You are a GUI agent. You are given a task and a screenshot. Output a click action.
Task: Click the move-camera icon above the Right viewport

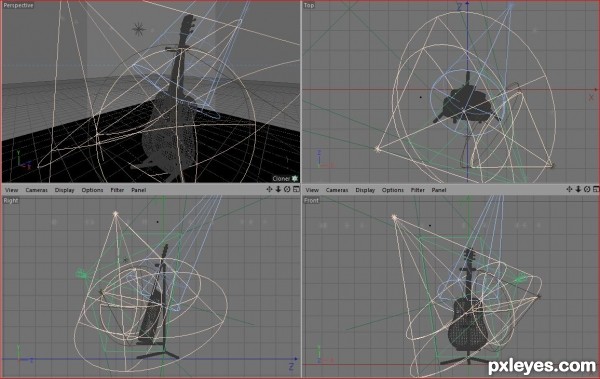click(269, 189)
